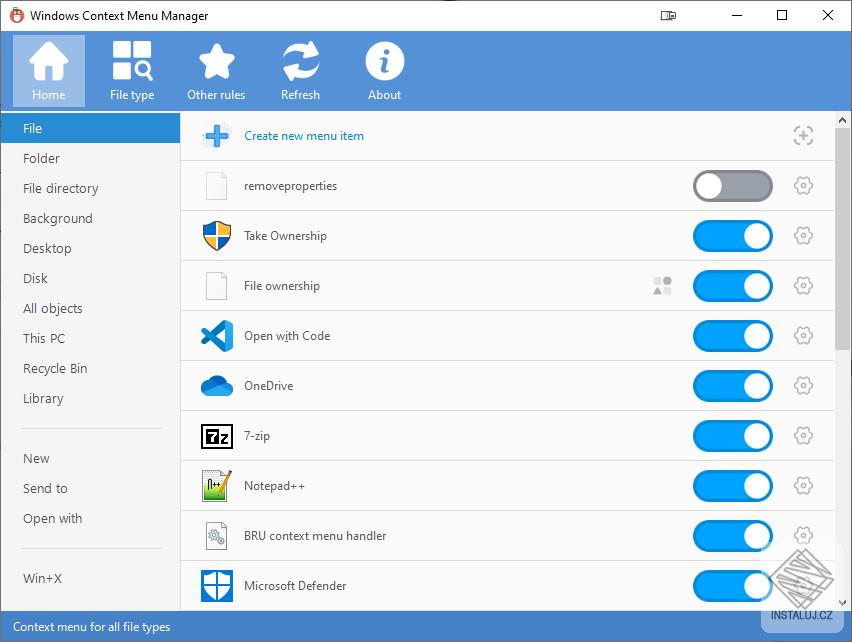
Task: Click the Open with Code label
Action: point(287,336)
